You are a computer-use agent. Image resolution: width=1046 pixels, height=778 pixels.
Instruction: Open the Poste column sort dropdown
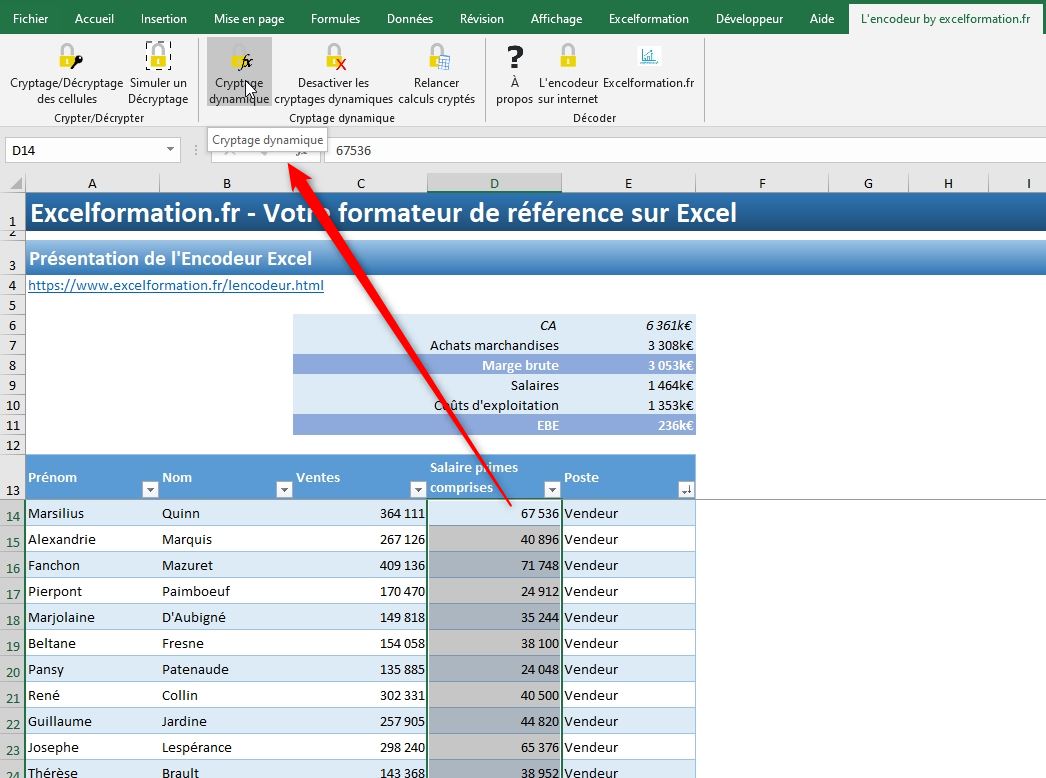pos(686,490)
